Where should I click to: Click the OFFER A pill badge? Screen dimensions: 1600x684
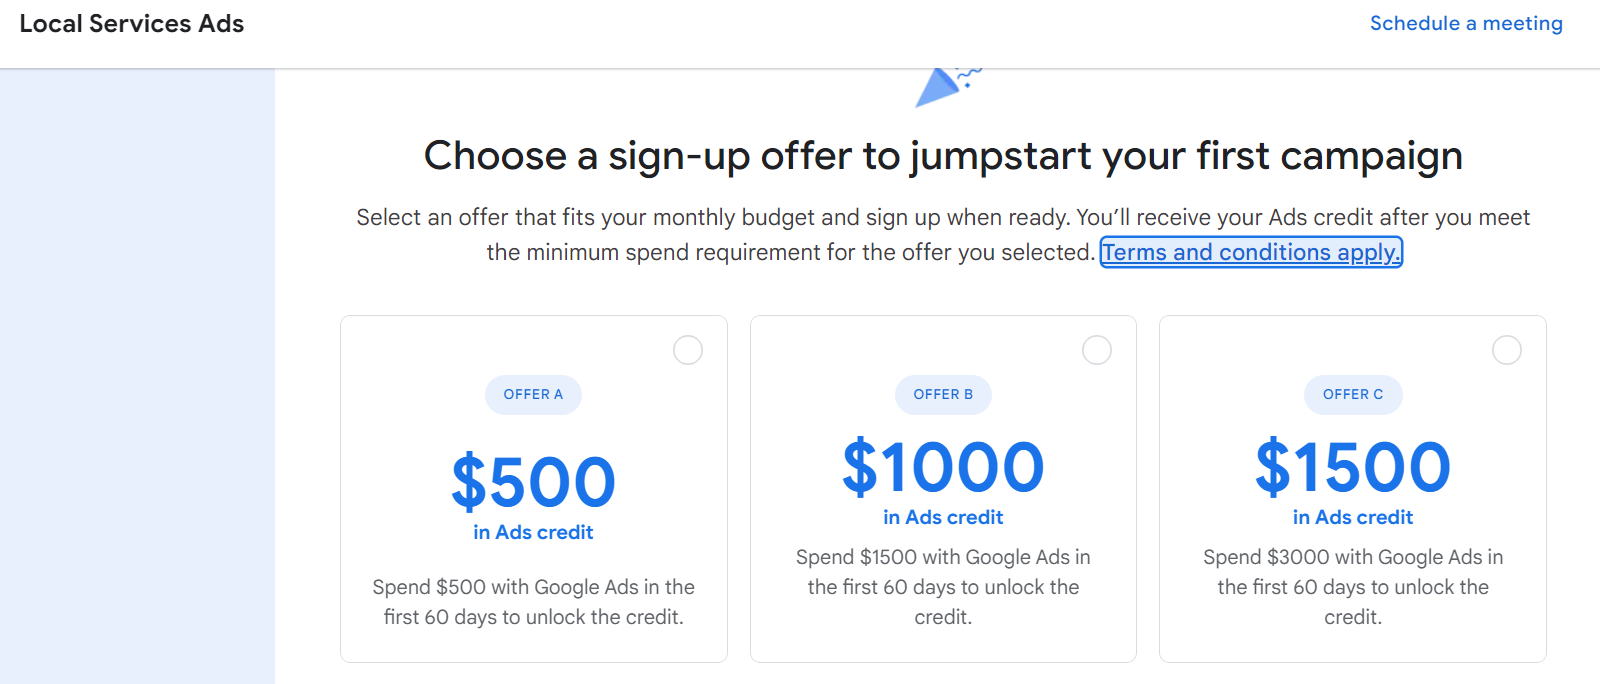[x=533, y=394]
